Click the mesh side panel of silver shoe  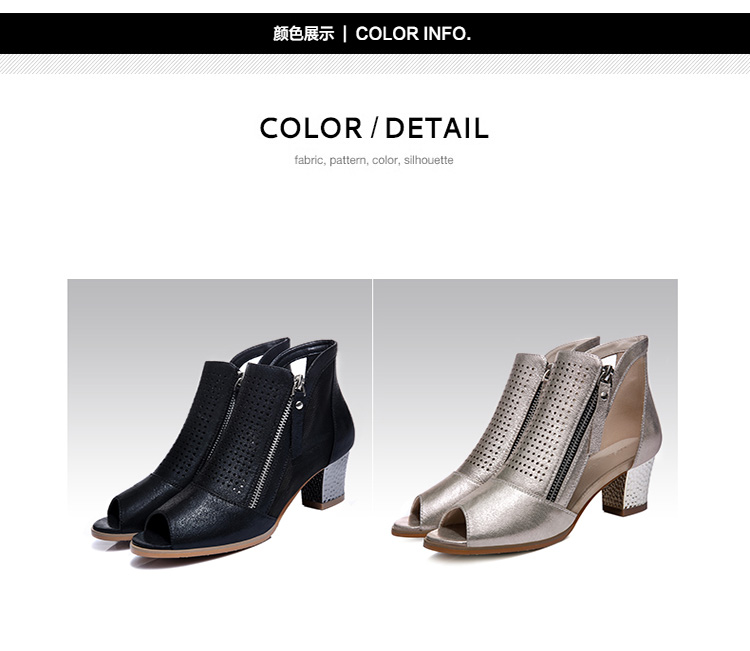coord(622,421)
